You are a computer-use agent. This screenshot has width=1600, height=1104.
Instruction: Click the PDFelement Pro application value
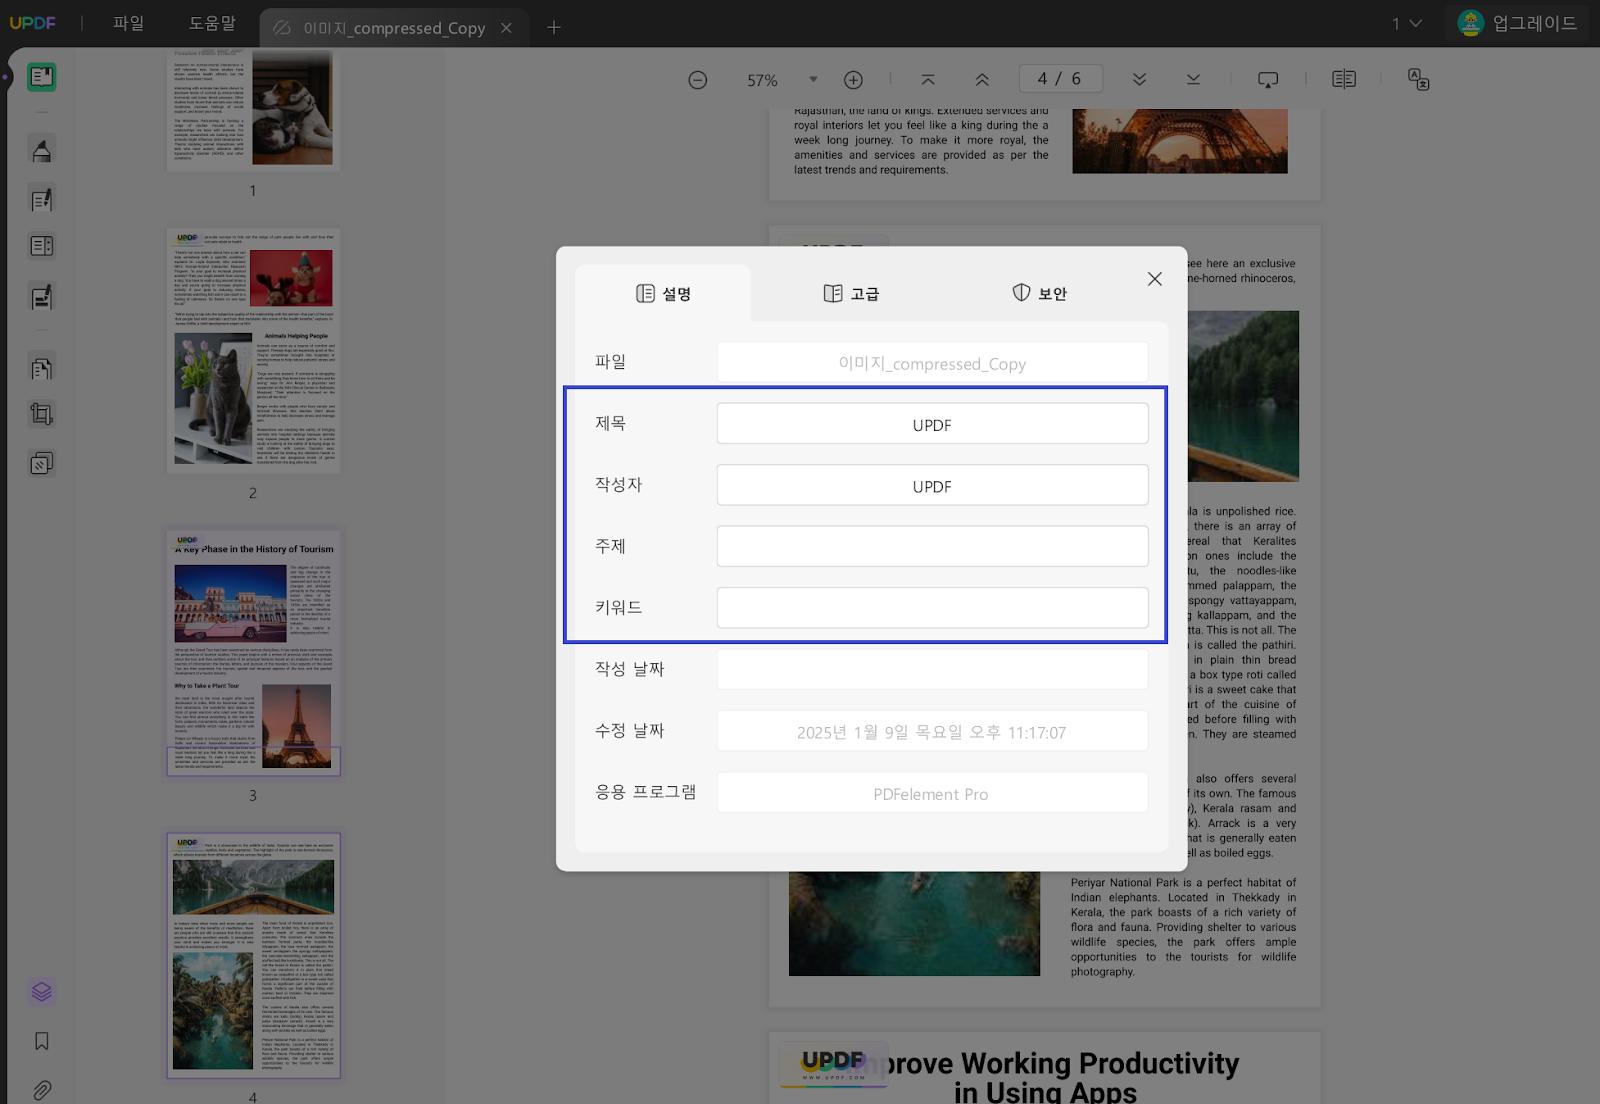click(932, 794)
